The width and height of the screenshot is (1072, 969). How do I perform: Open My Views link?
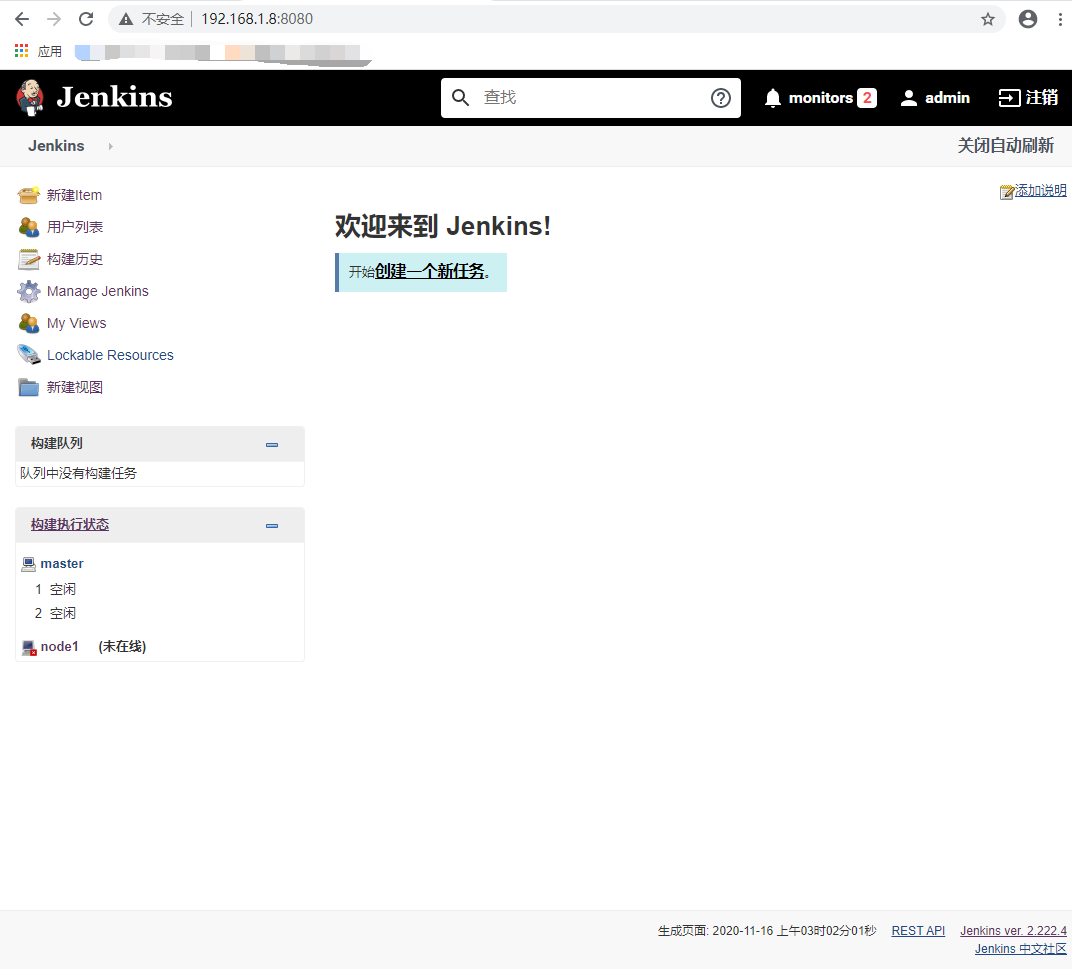tap(77, 323)
